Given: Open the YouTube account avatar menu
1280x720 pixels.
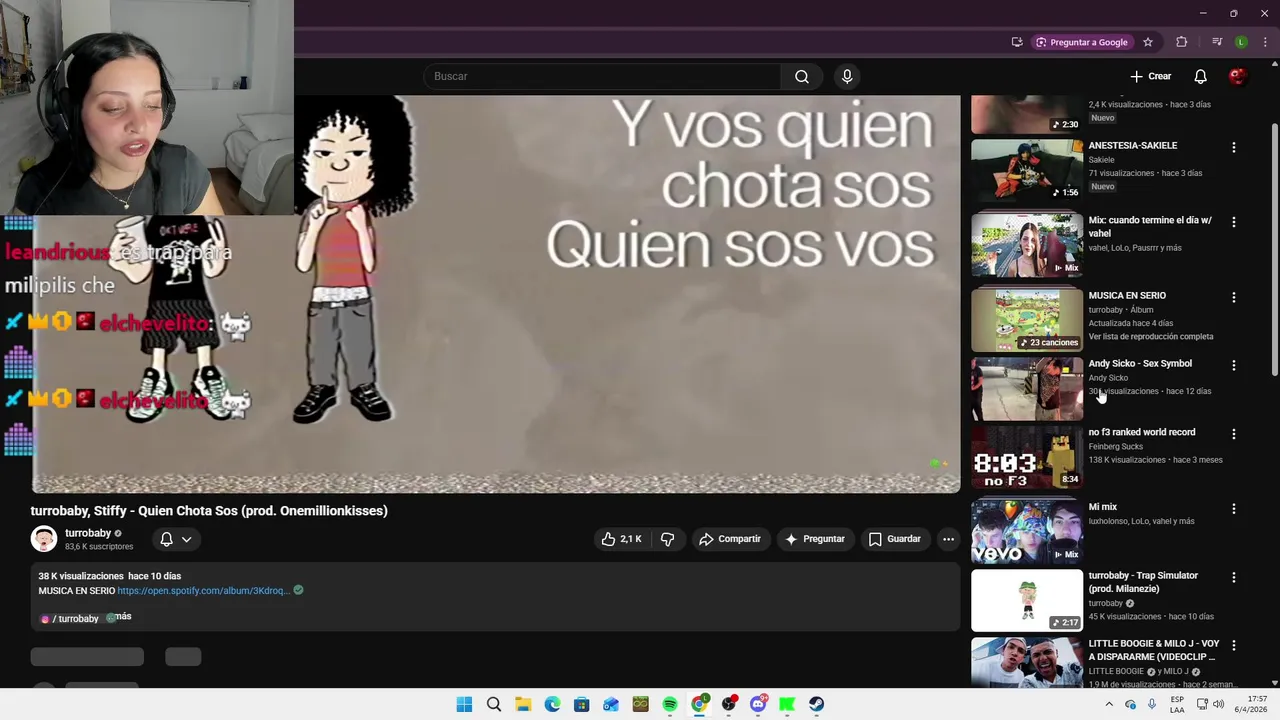Looking at the screenshot, I should click(x=1238, y=76).
